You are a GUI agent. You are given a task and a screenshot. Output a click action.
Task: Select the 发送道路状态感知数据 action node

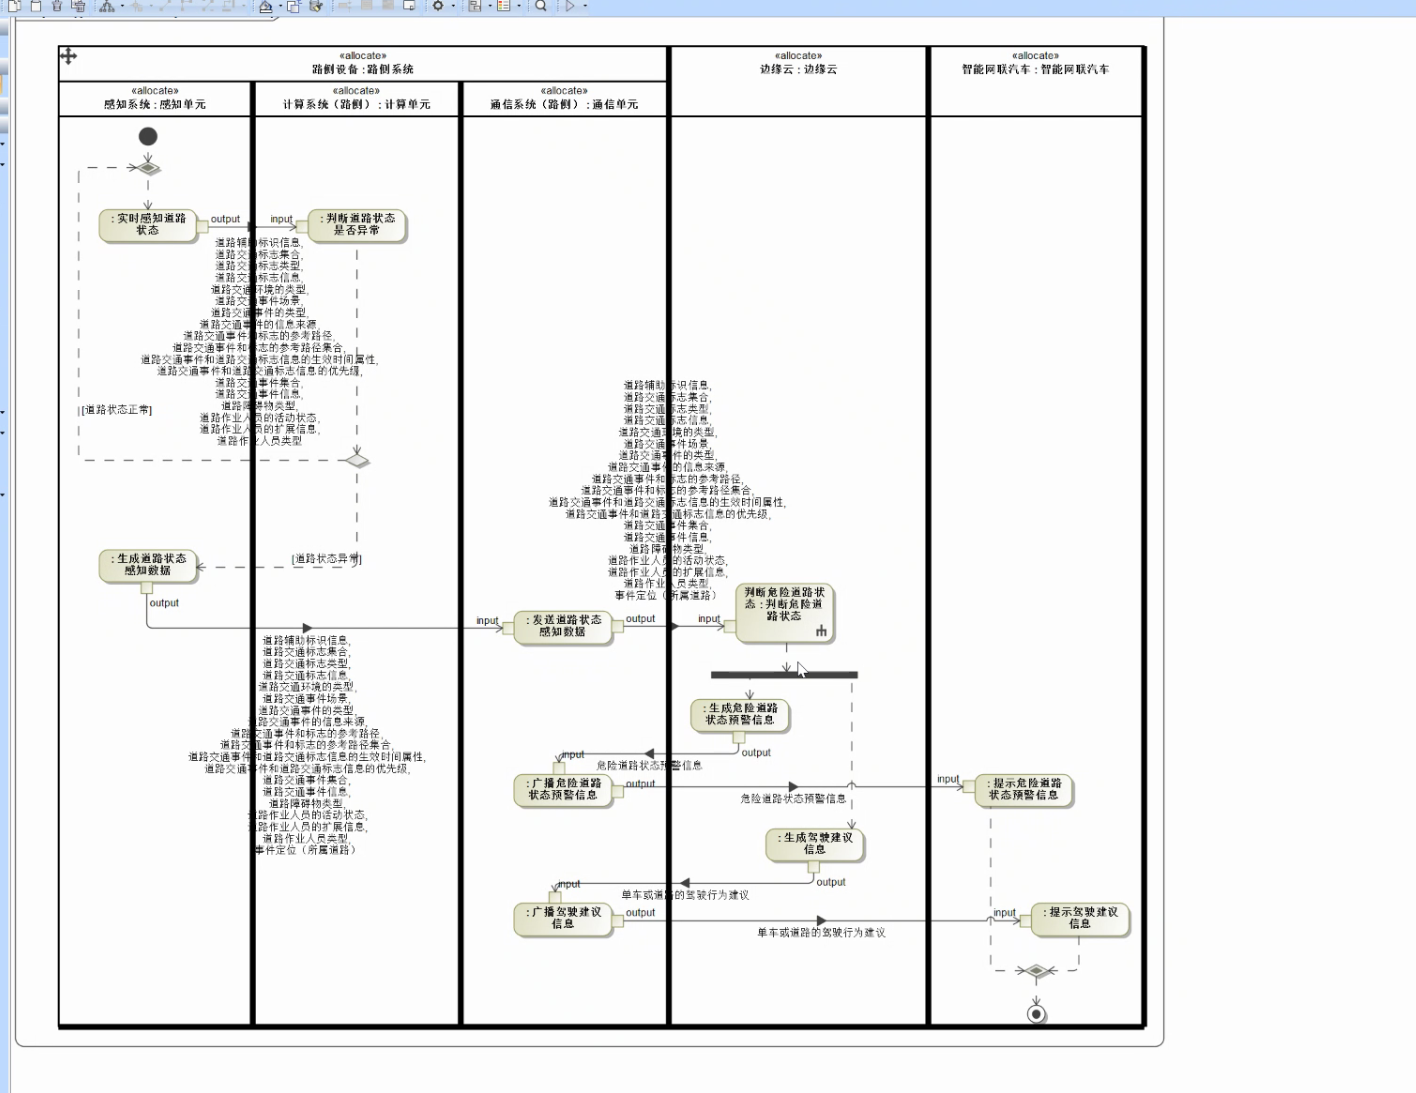(562, 626)
